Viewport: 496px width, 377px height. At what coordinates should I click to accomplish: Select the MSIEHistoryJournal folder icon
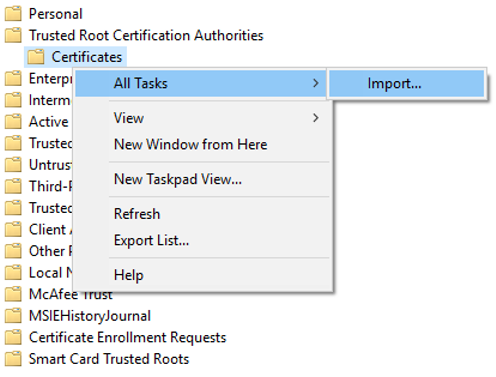tap(13, 316)
